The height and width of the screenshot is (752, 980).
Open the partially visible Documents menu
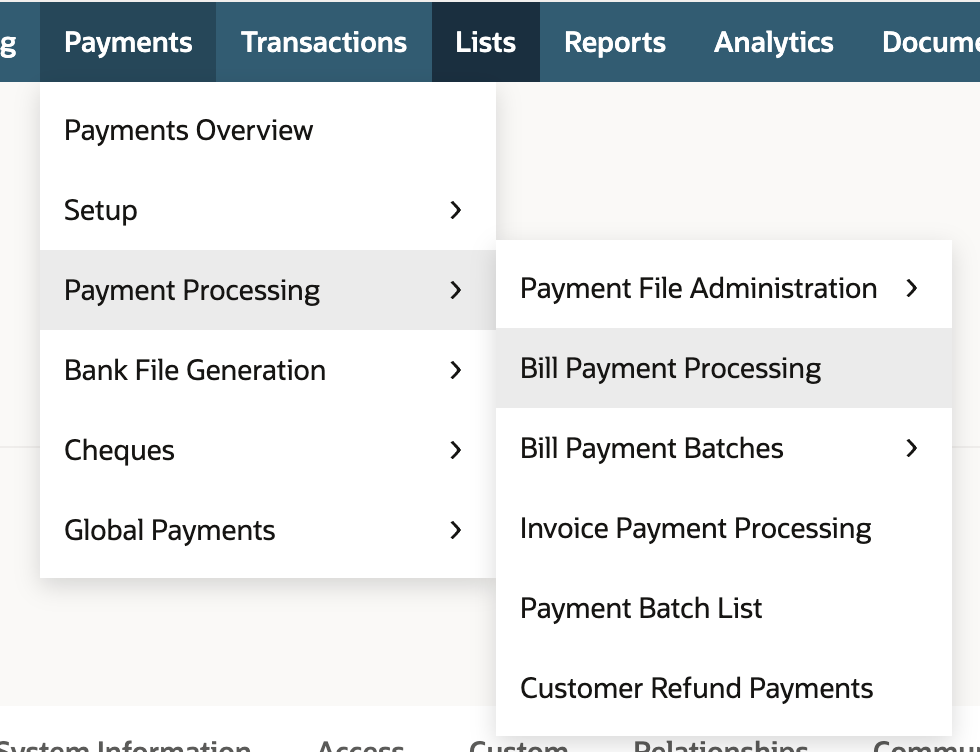pos(931,42)
